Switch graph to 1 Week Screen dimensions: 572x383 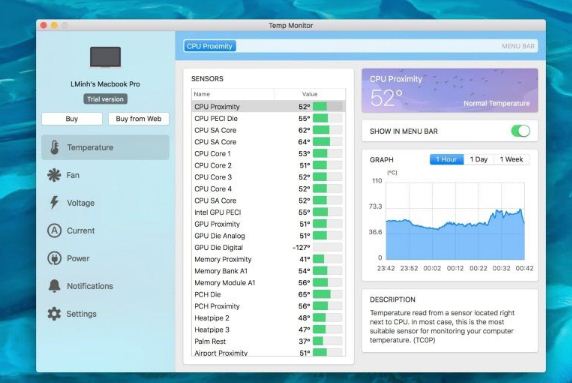(511, 159)
